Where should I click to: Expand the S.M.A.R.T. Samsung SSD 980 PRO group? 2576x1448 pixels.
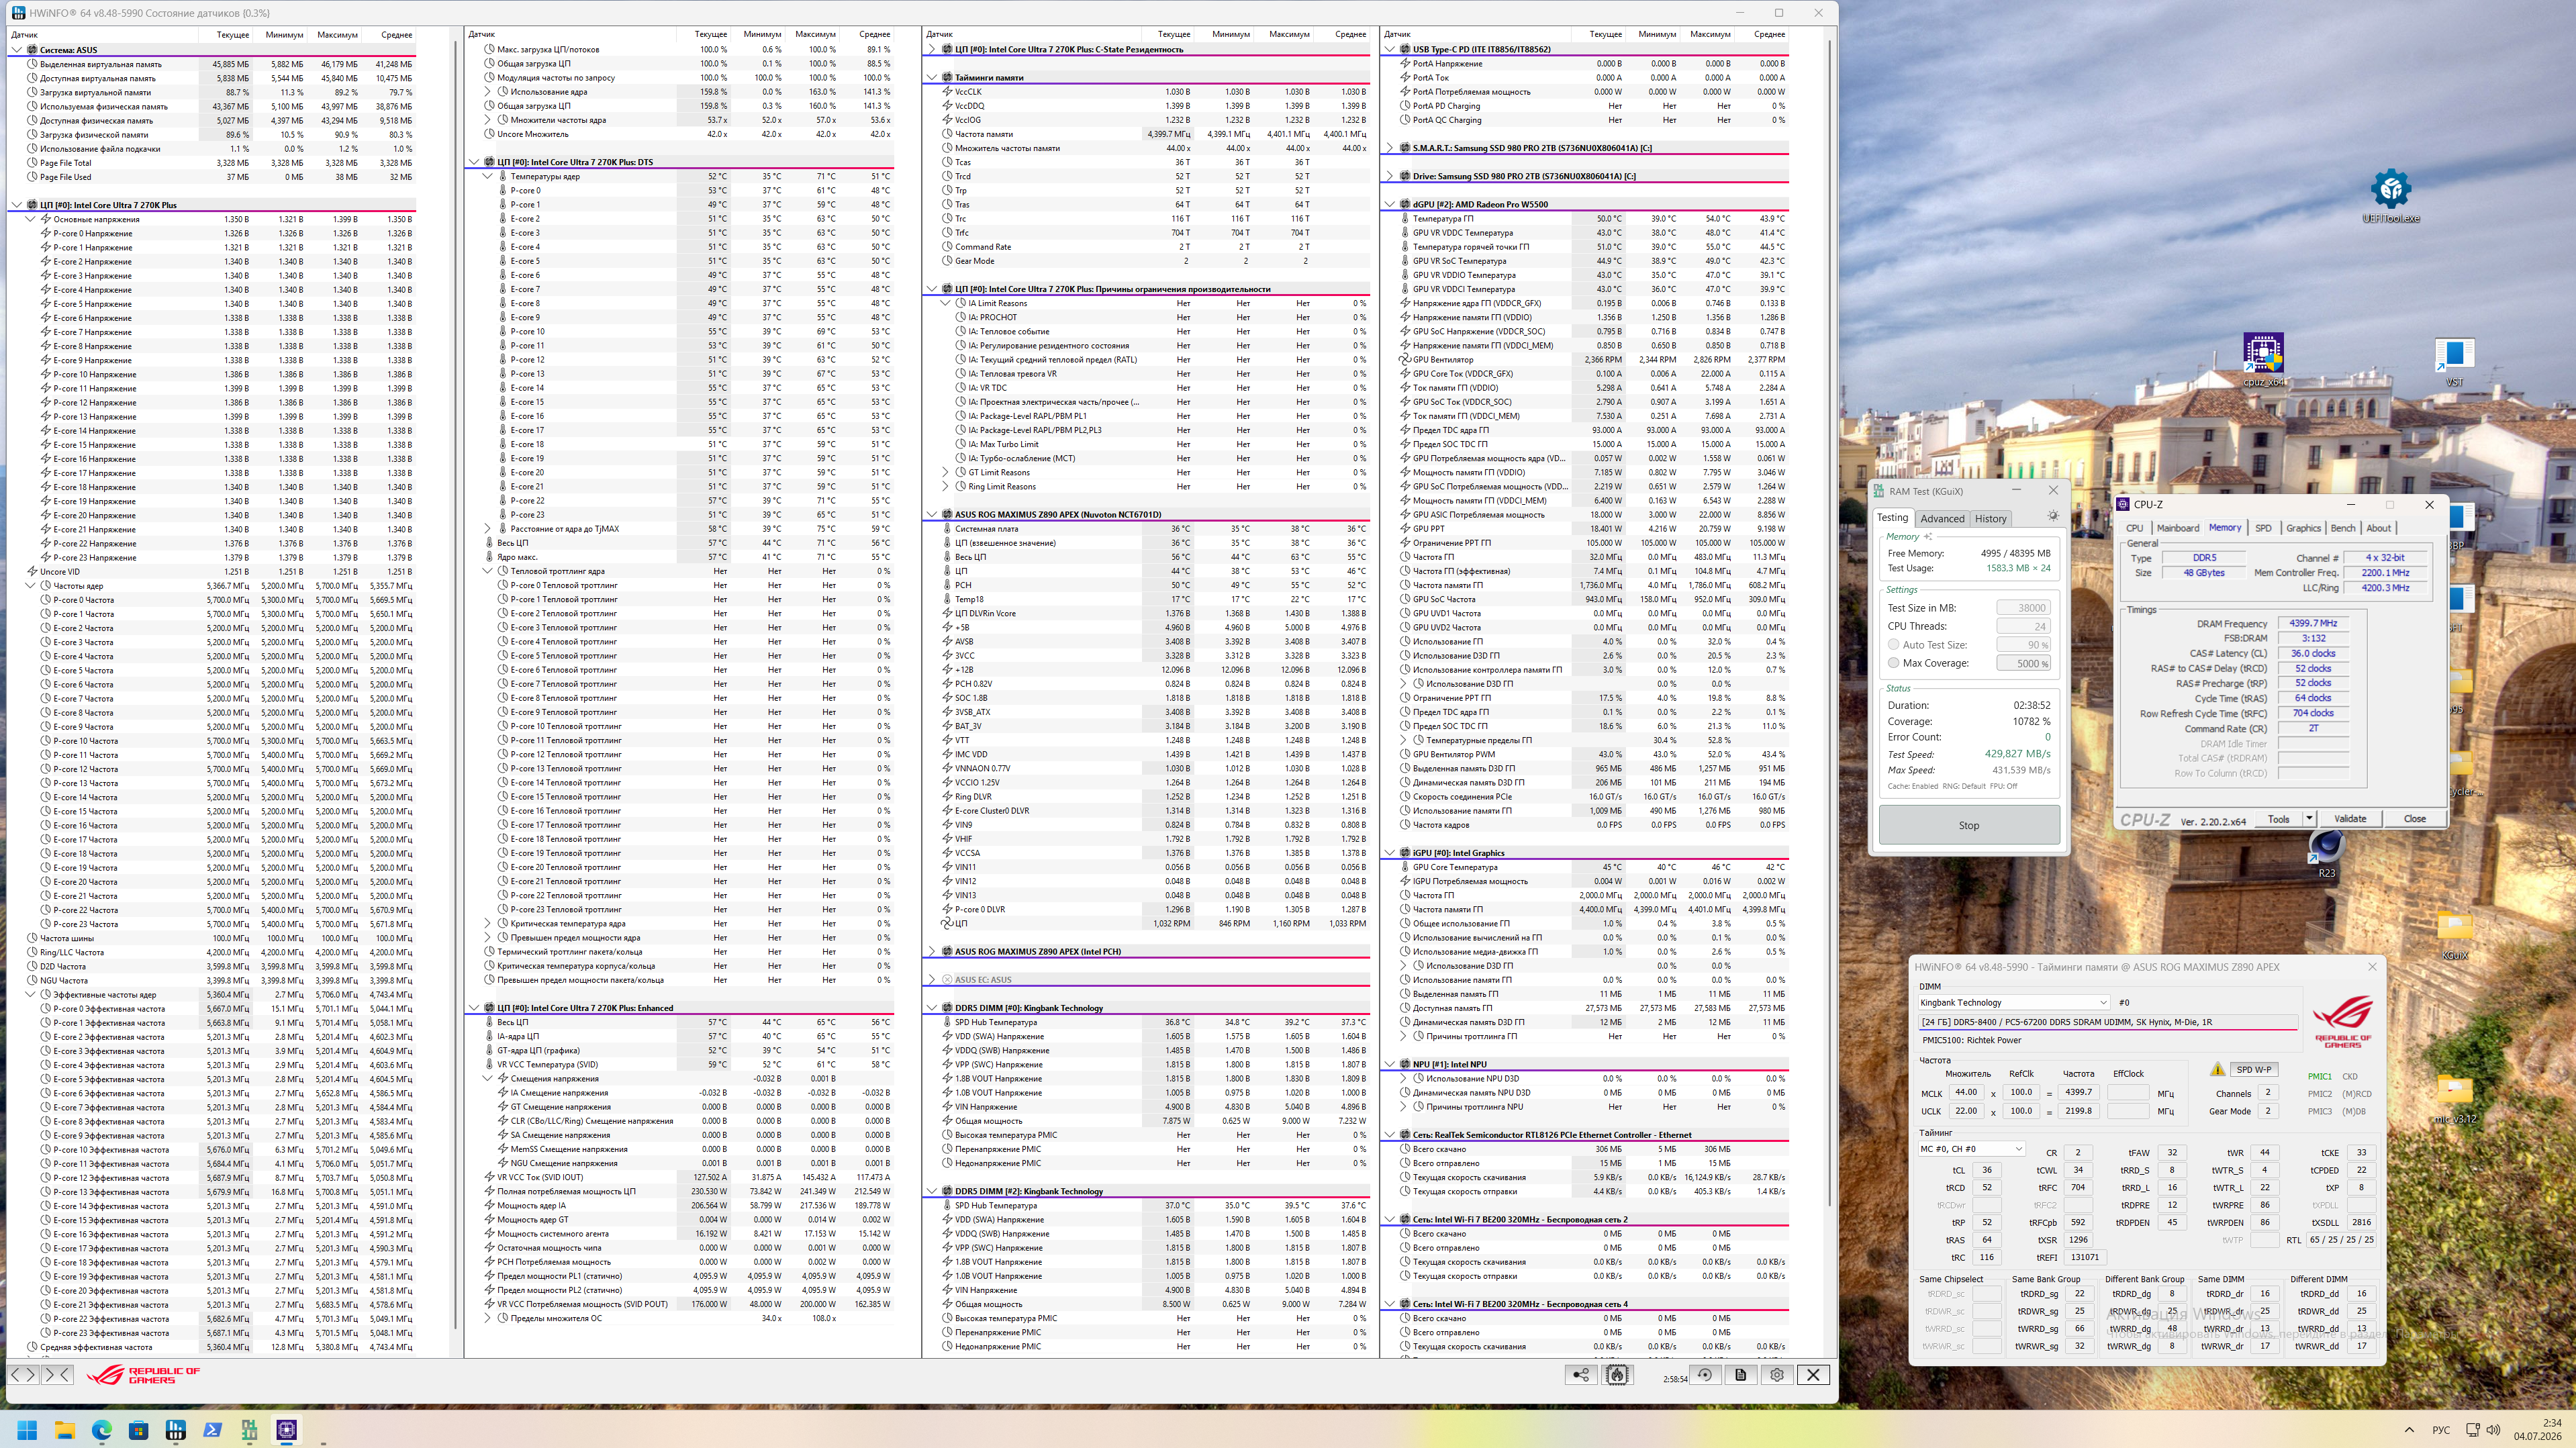click(1390, 148)
